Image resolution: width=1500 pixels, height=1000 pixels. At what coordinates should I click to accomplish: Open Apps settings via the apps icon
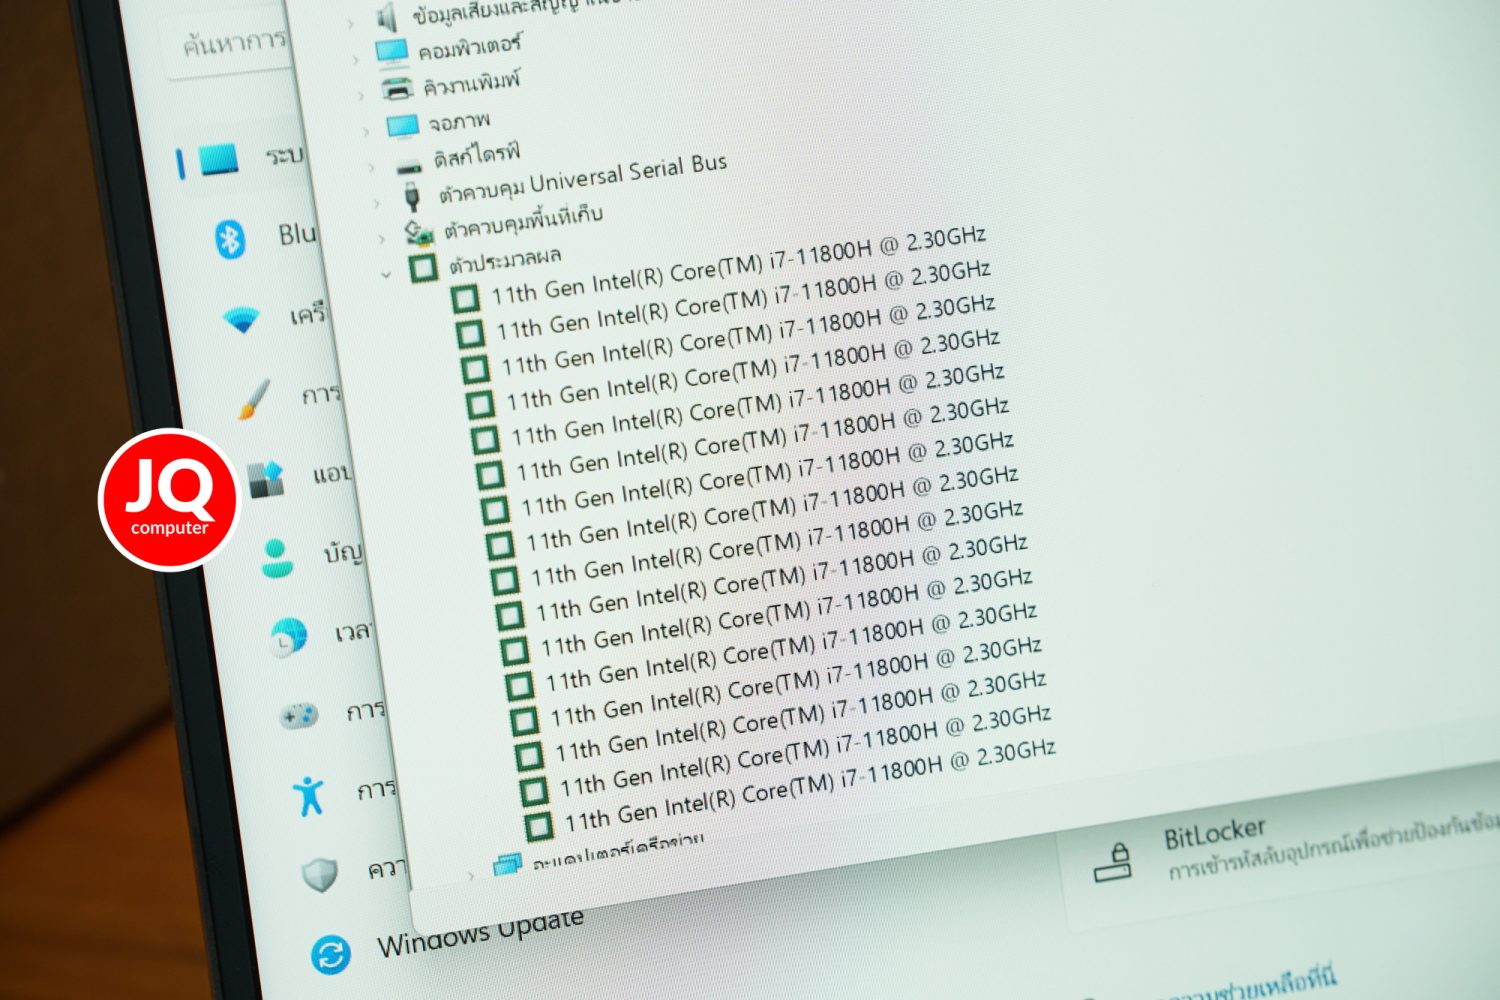[266, 479]
